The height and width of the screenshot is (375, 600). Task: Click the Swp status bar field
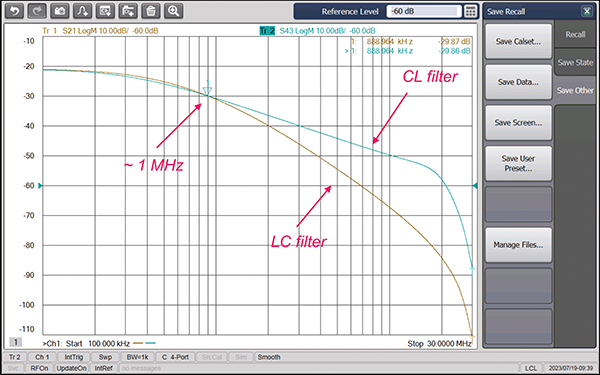105,357
